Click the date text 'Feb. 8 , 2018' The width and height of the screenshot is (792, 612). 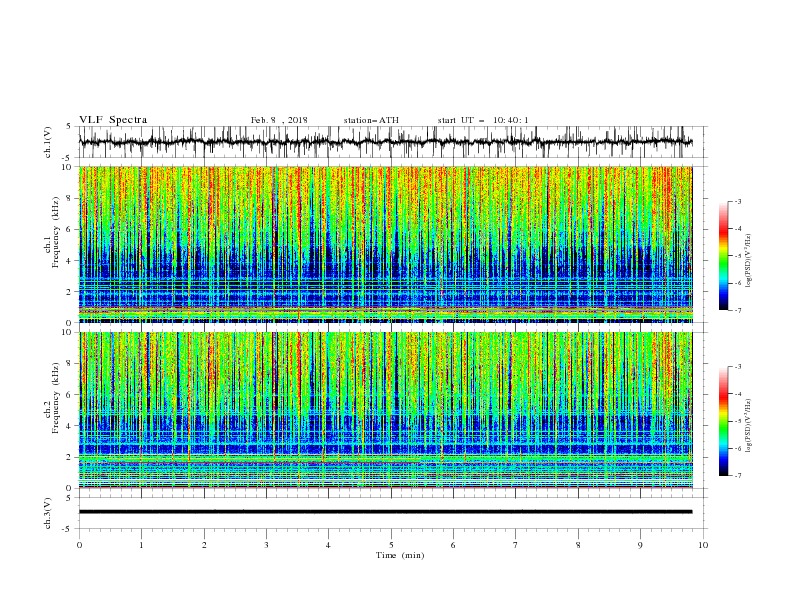click(279, 120)
